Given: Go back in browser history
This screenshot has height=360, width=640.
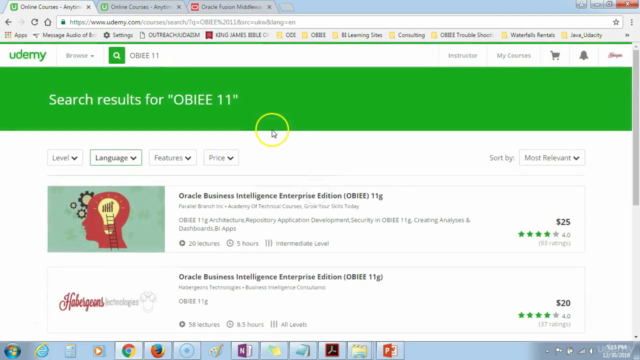Looking at the screenshot, I should pos(9,22).
